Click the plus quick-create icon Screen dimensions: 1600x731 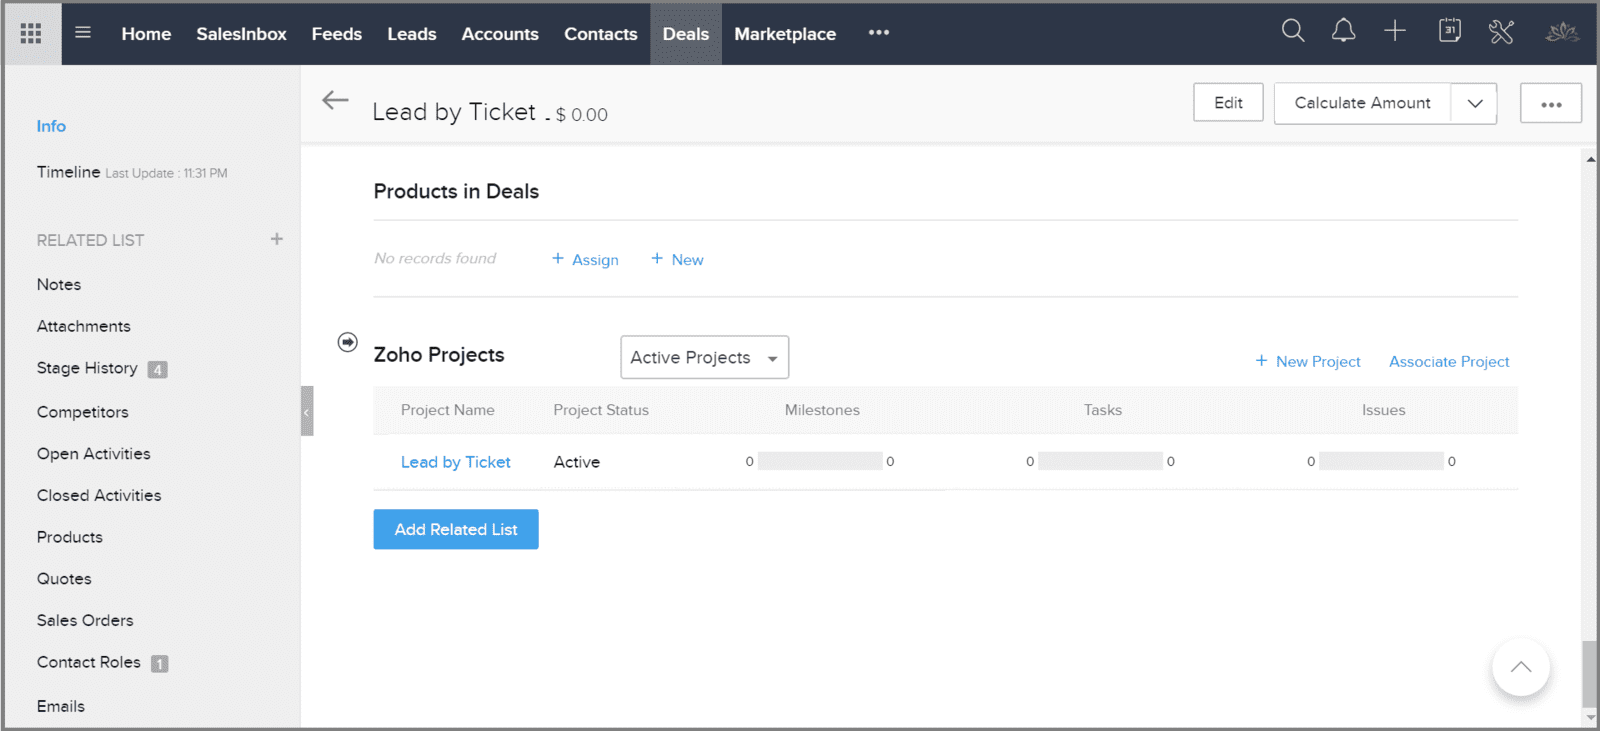pos(1395,31)
